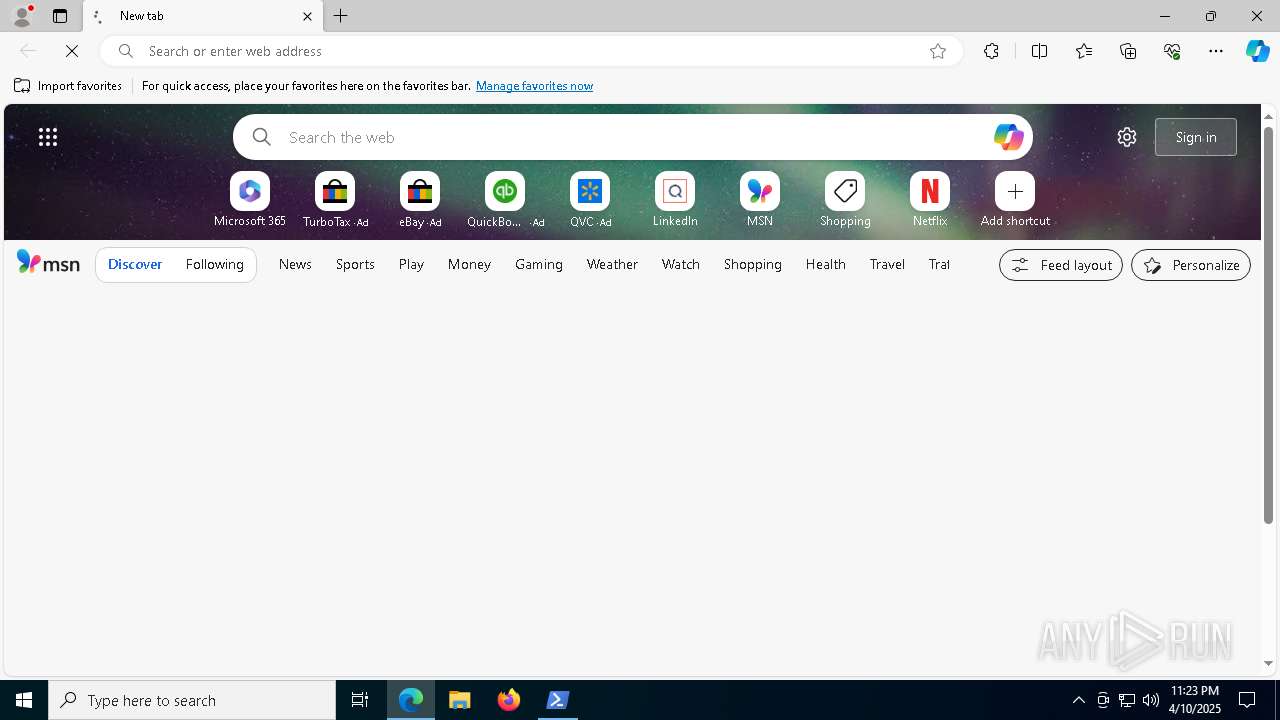The width and height of the screenshot is (1280, 720).
Task: Open the News category
Action: pos(295,264)
